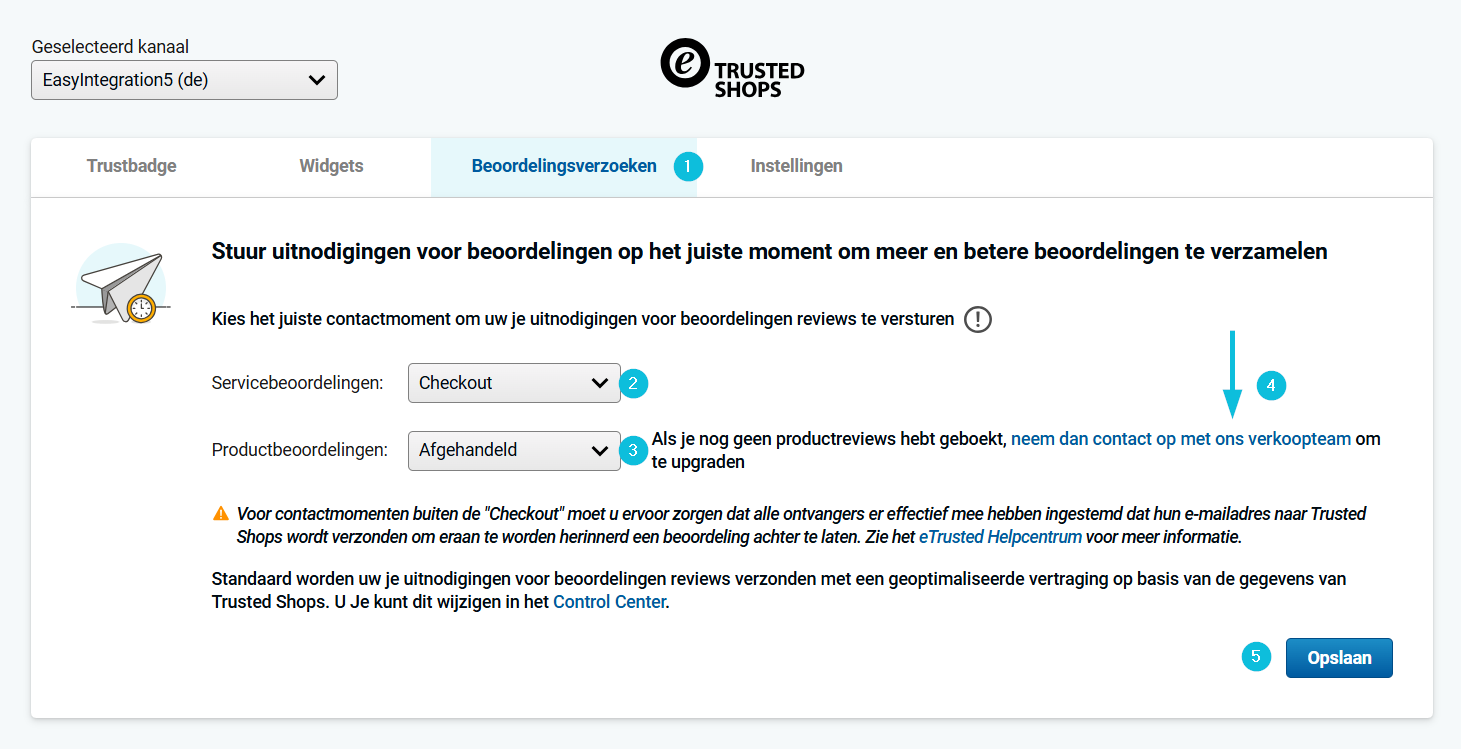
Task: Click the exclamation info icon
Action: click(977, 320)
